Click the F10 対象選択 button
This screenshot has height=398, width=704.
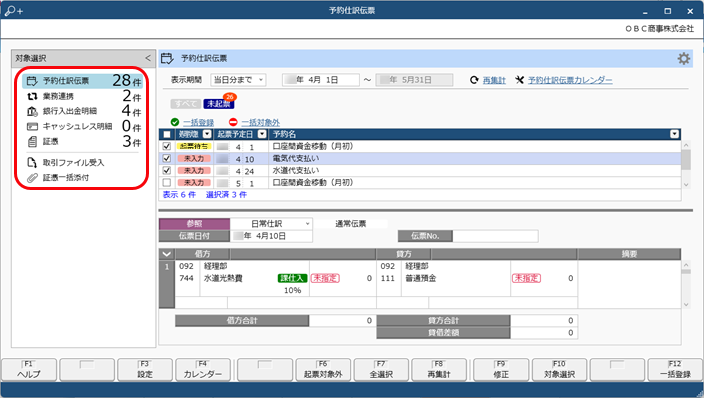[559, 370]
